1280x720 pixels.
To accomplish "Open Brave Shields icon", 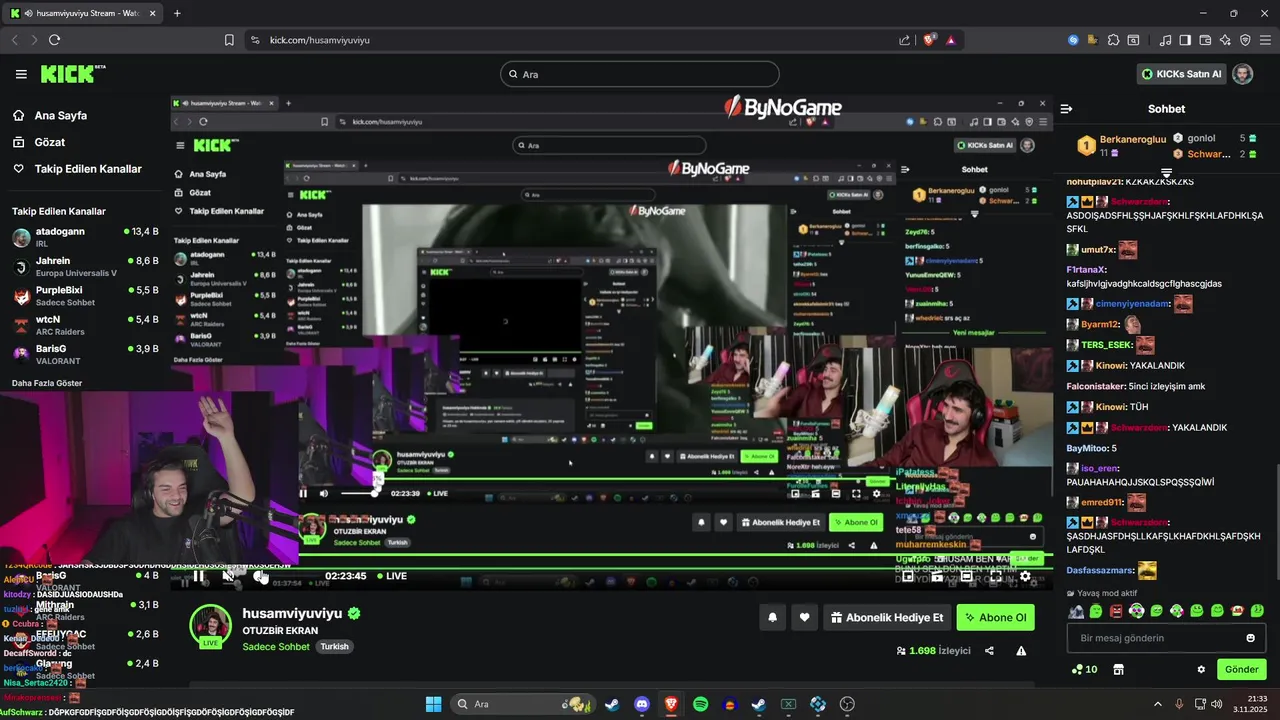I will coord(930,40).
